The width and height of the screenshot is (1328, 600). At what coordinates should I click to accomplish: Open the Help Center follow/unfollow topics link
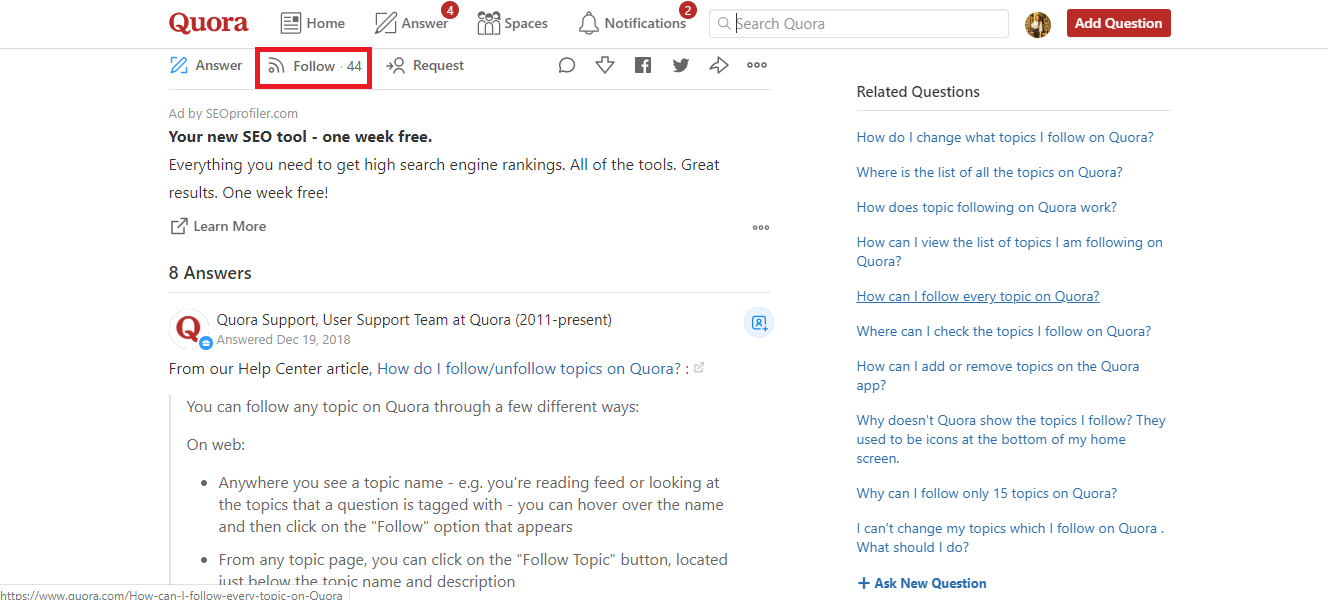[x=531, y=368]
